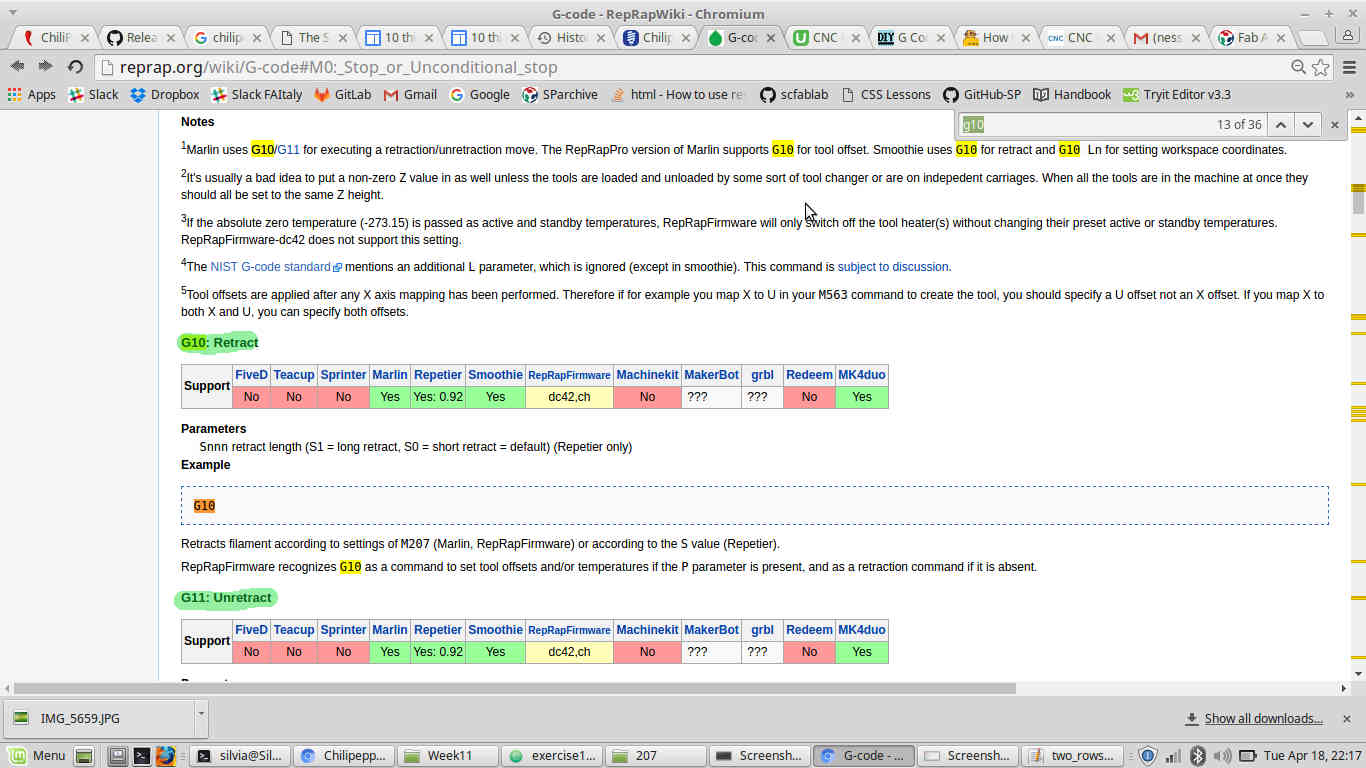Open the Linux Mint Menu button
The height and width of the screenshot is (768, 1366).
coord(36,755)
